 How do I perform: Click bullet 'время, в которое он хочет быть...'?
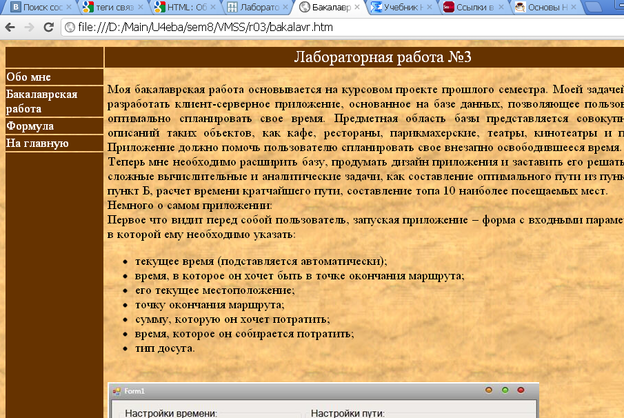(x=300, y=276)
